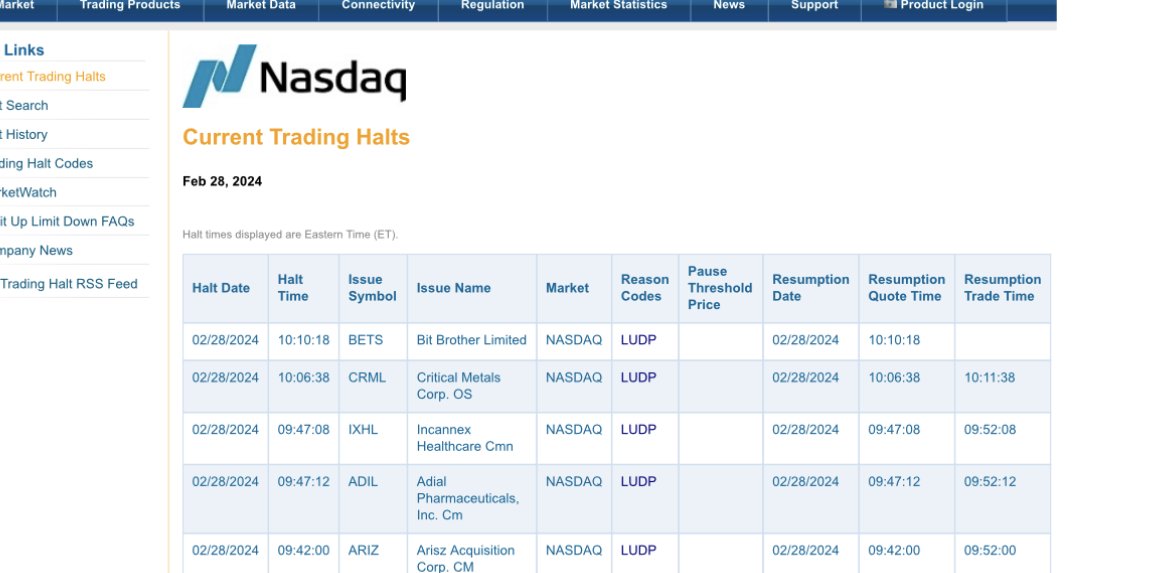1170x573 pixels.
Task: Click the 09:52:08 resumption trade time
Action: point(989,430)
